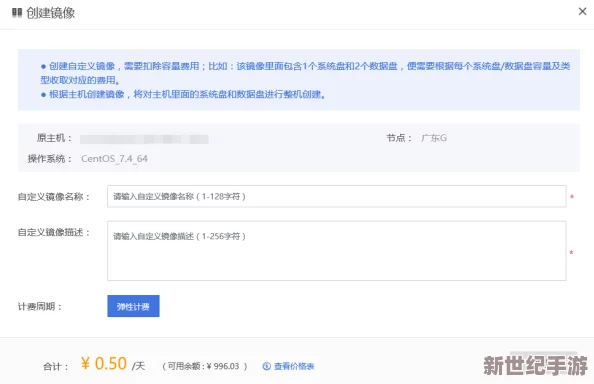594x384 pixels.
Task: Click the 节点 label
Action: click(399, 138)
